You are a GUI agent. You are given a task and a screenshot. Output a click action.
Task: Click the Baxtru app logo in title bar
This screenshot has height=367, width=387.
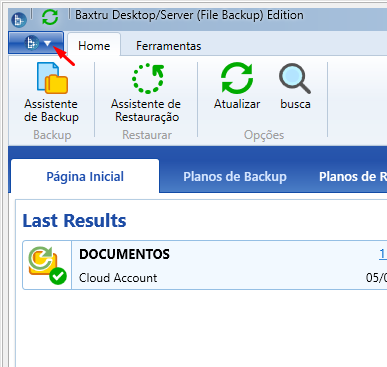click(19, 20)
